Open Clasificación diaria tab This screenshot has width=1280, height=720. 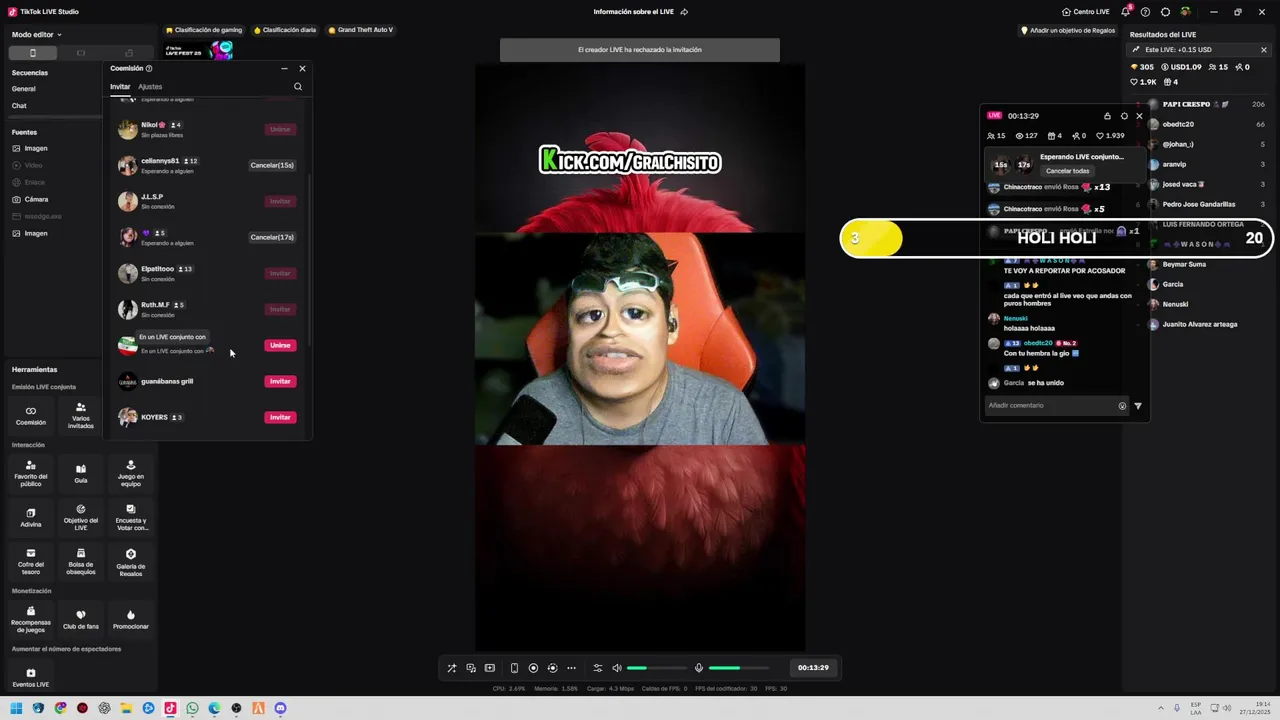(285, 30)
